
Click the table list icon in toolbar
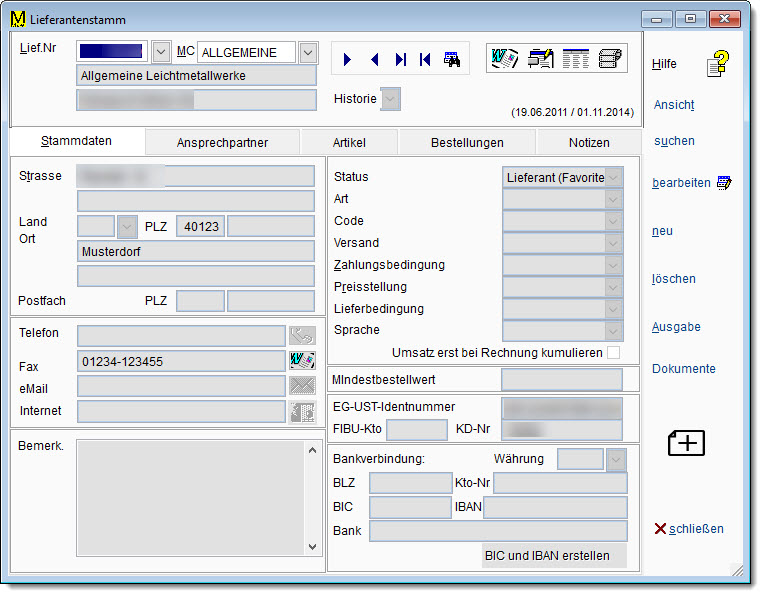coord(576,59)
